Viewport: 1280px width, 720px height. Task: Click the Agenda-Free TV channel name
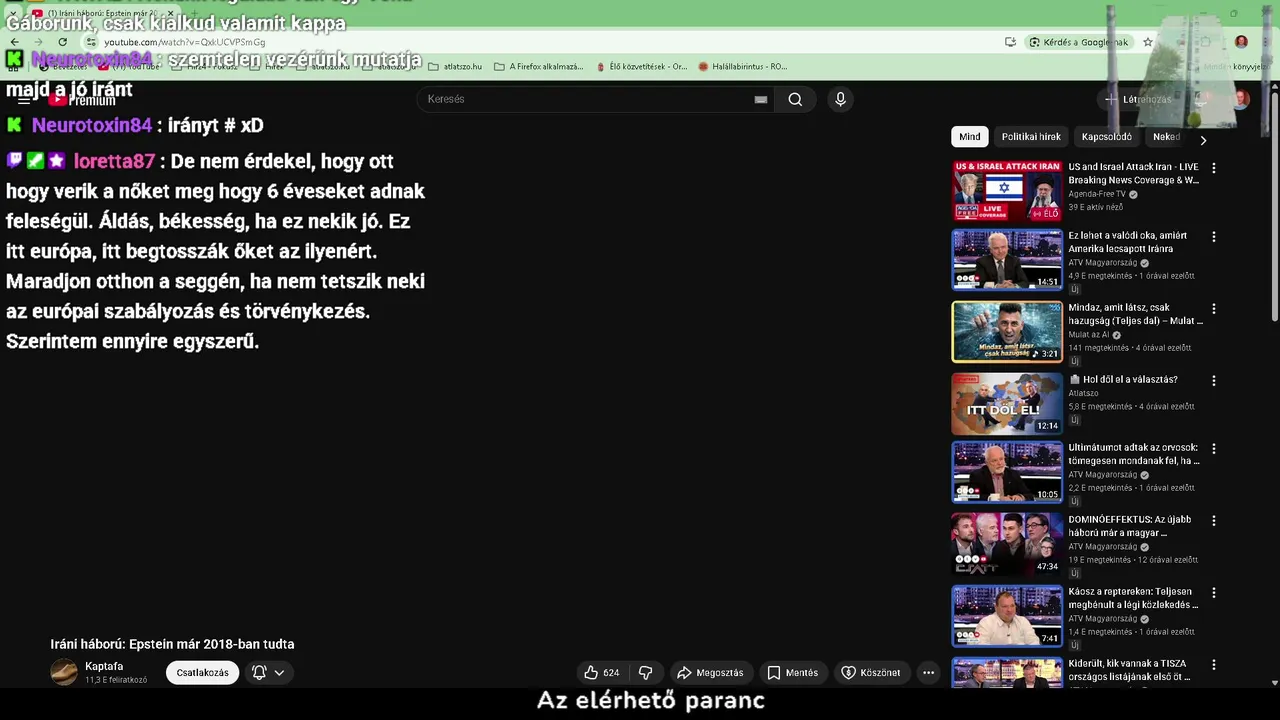(x=1097, y=194)
